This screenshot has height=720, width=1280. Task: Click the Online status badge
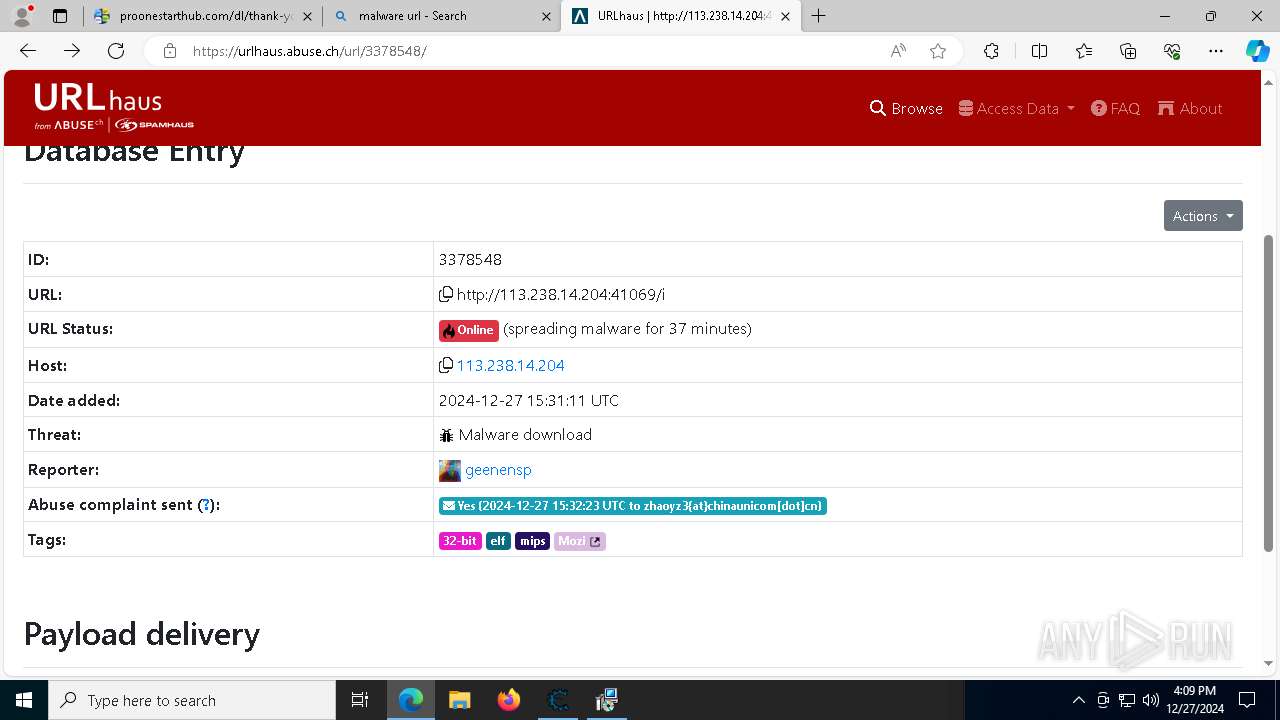click(468, 330)
